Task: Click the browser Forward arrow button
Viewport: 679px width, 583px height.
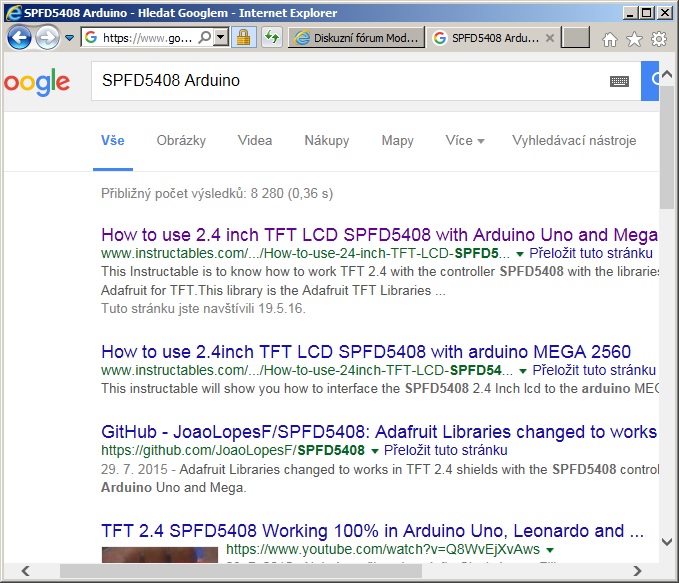Action: pyautogui.click(x=47, y=38)
